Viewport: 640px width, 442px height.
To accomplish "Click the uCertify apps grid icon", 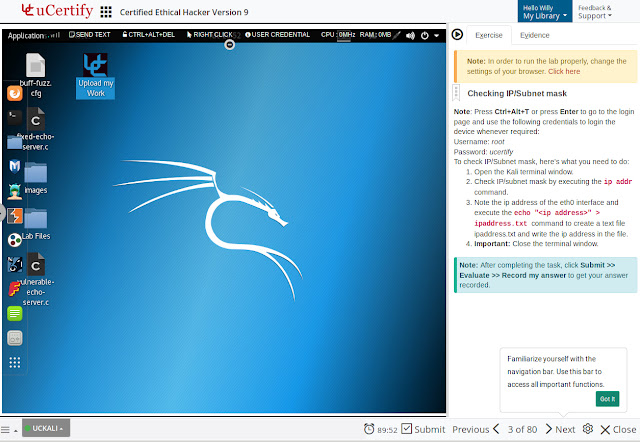I will click(x=106, y=12).
